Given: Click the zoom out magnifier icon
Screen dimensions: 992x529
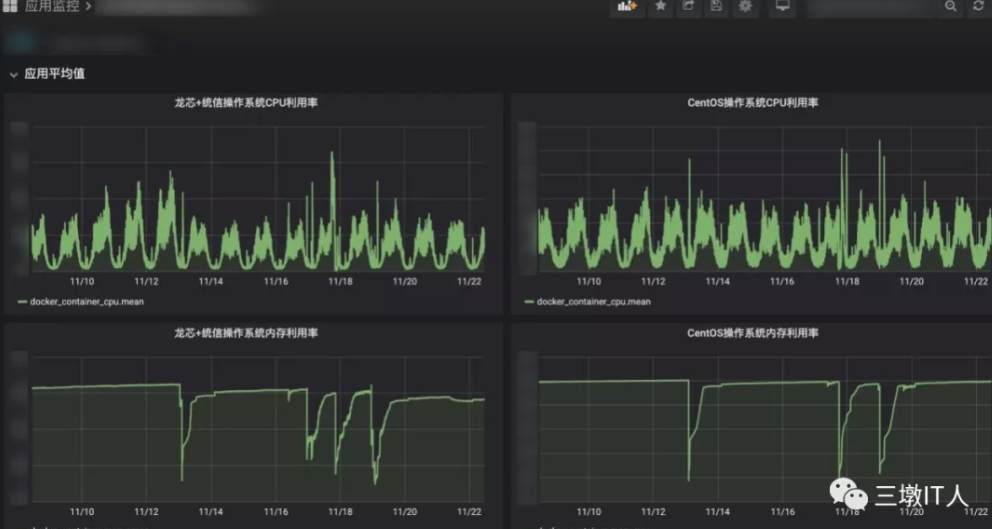Looking at the screenshot, I should tap(951, 7).
